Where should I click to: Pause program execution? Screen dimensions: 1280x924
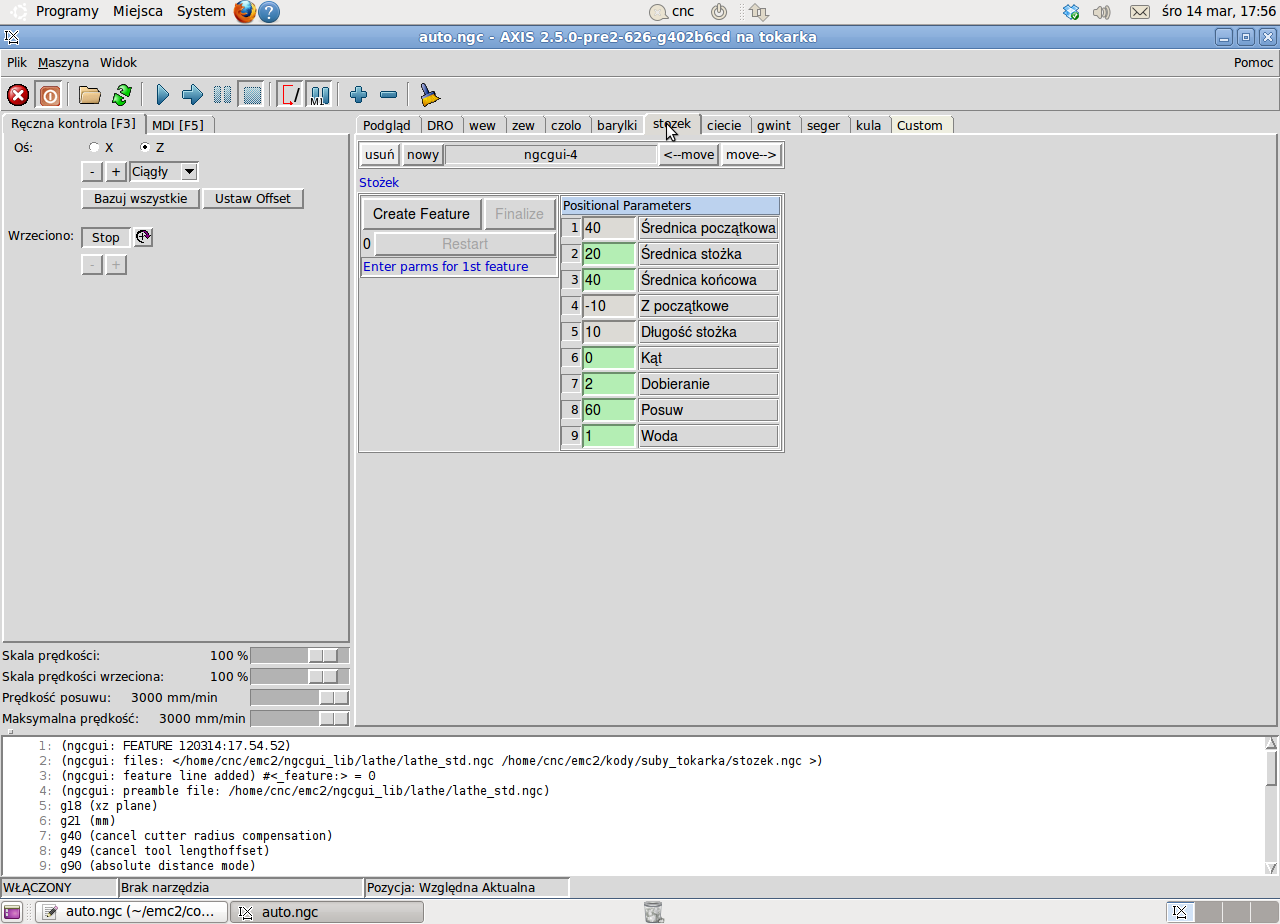(x=222, y=95)
